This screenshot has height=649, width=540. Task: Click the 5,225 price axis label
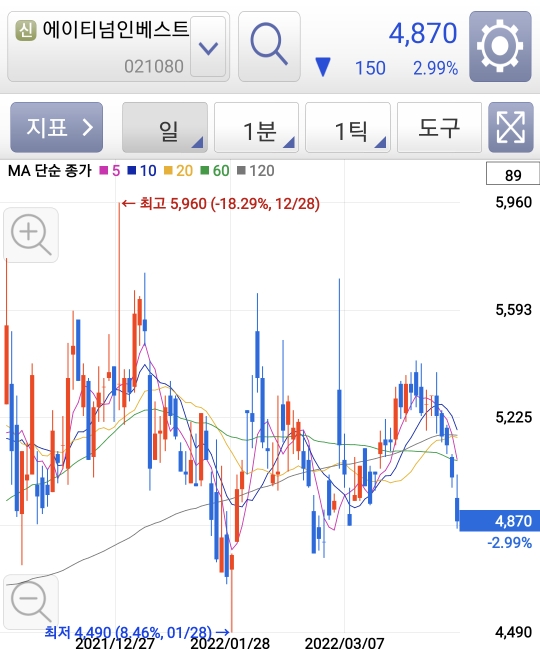(x=514, y=417)
